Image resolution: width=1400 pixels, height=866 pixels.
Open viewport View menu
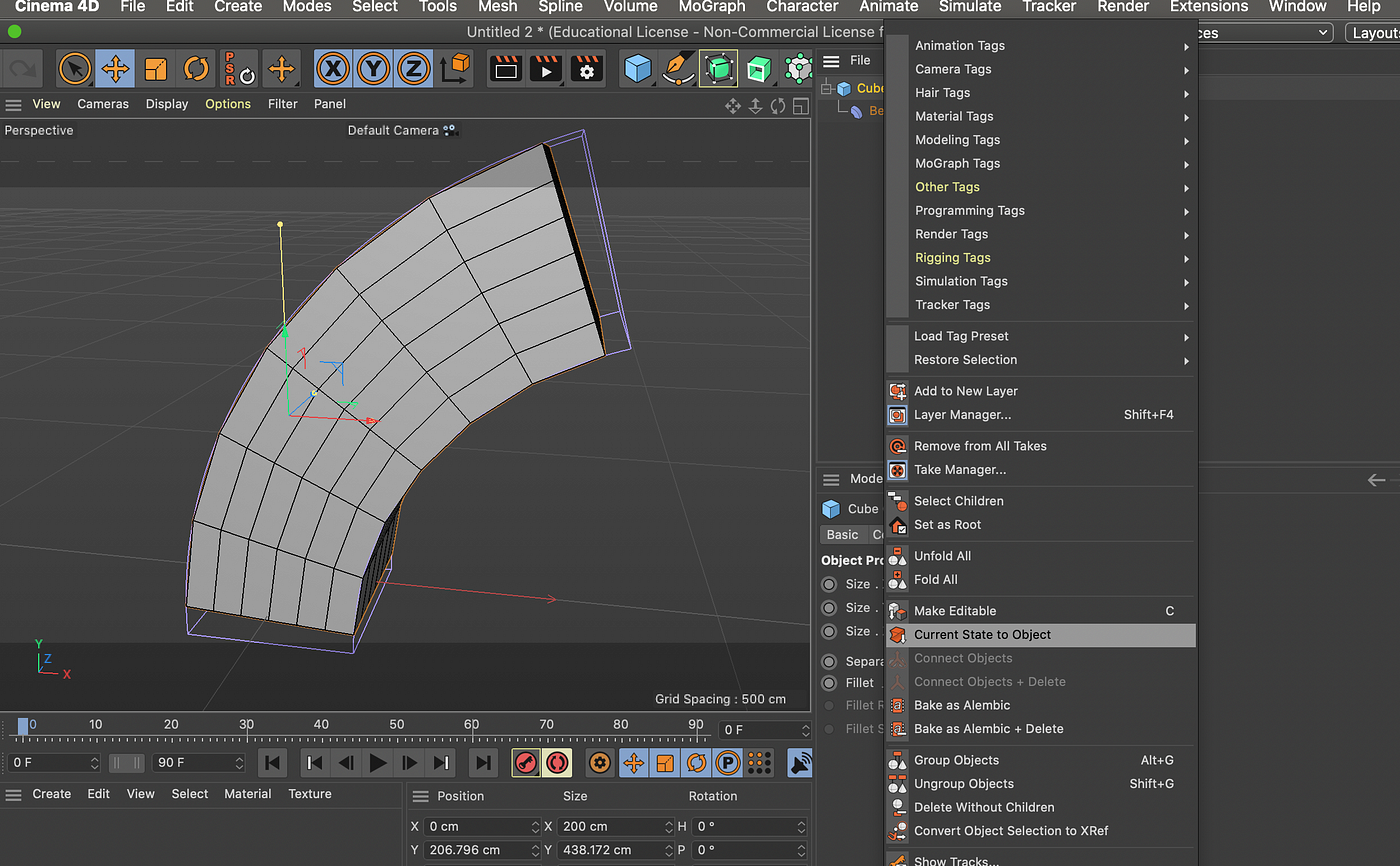46,104
